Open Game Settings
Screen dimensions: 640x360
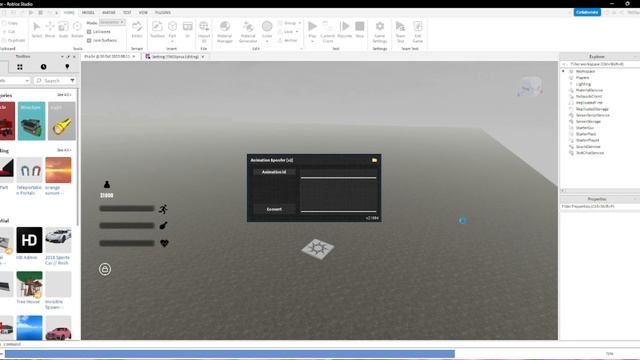pyautogui.click(x=380, y=31)
